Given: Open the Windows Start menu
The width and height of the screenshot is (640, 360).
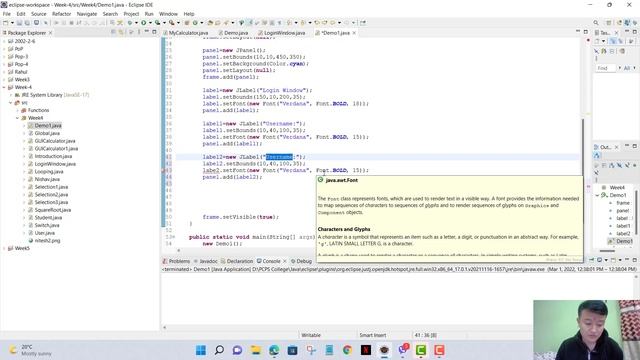Looking at the screenshot, I should [x=201, y=350].
